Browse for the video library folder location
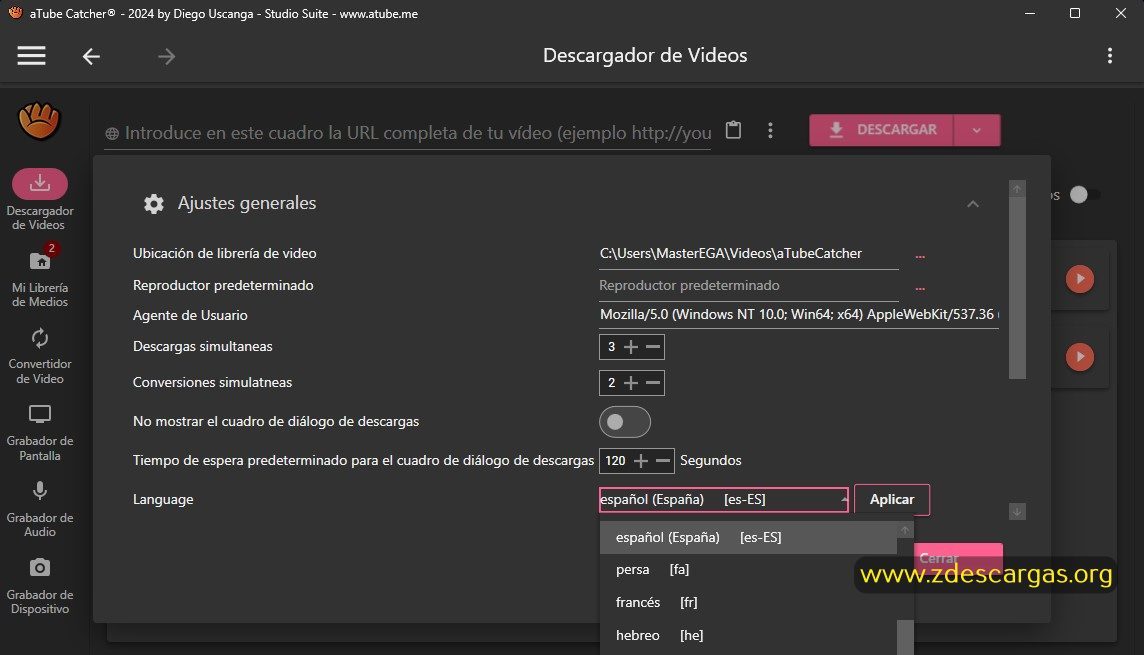1144x655 pixels. (x=920, y=255)
